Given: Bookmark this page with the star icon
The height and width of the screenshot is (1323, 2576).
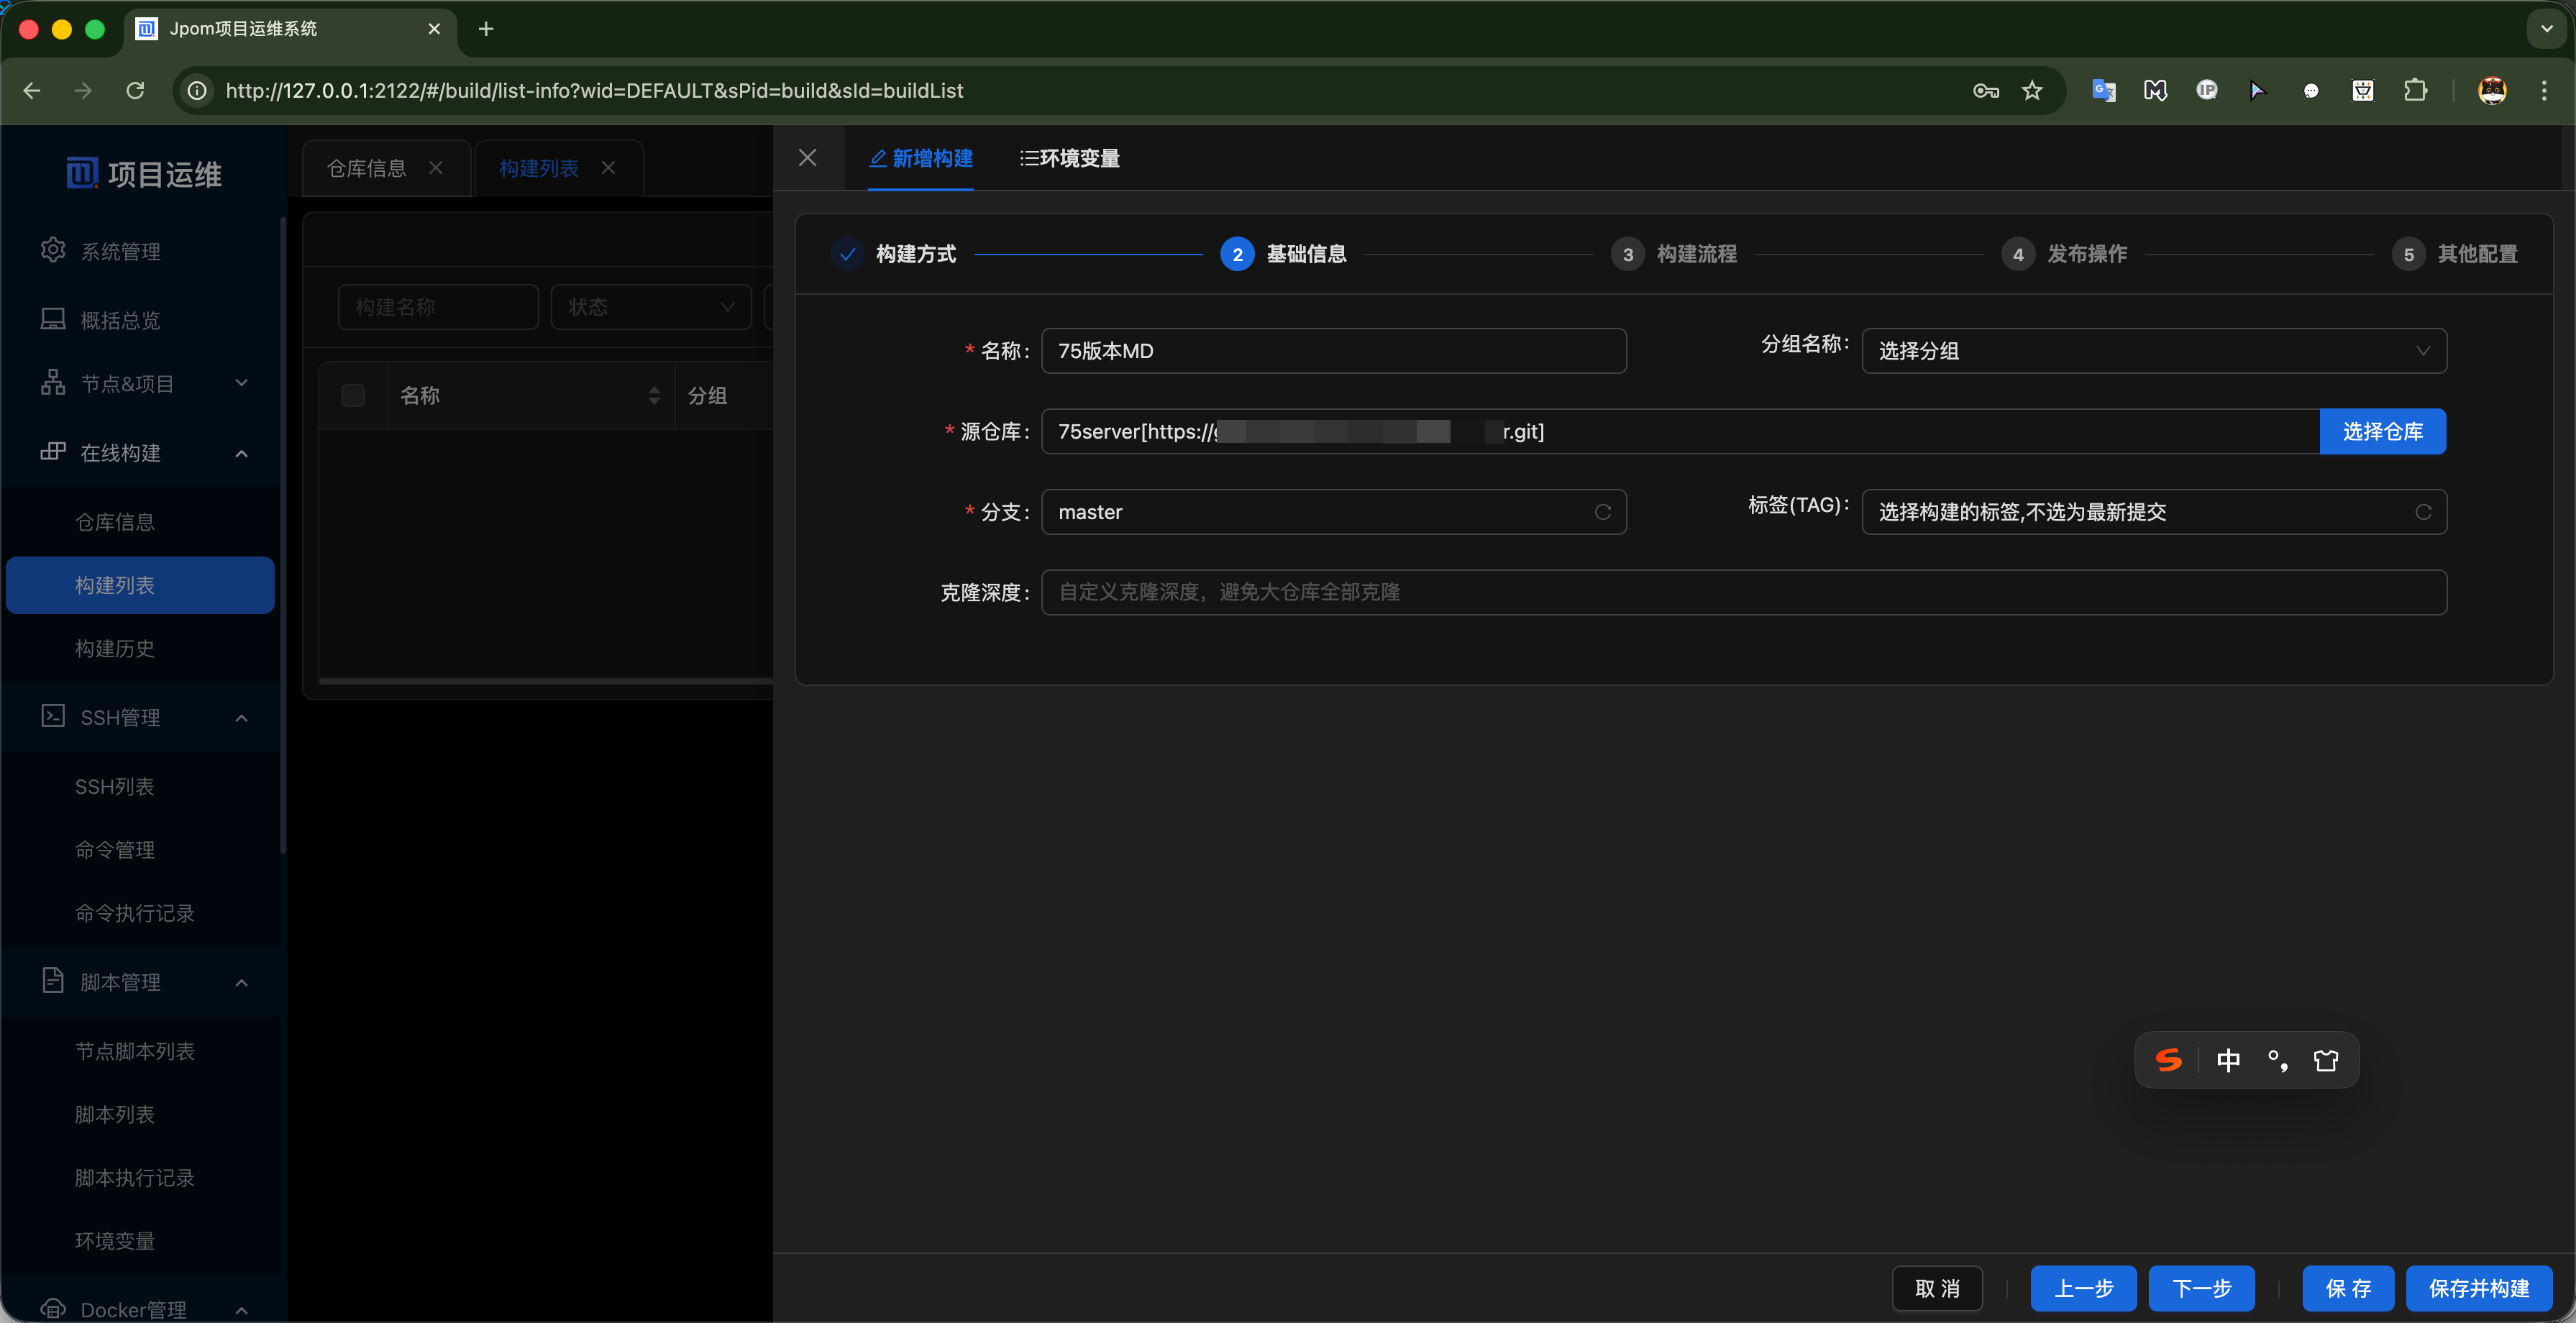Looking at the screenshot, I should click(2031, 90).
